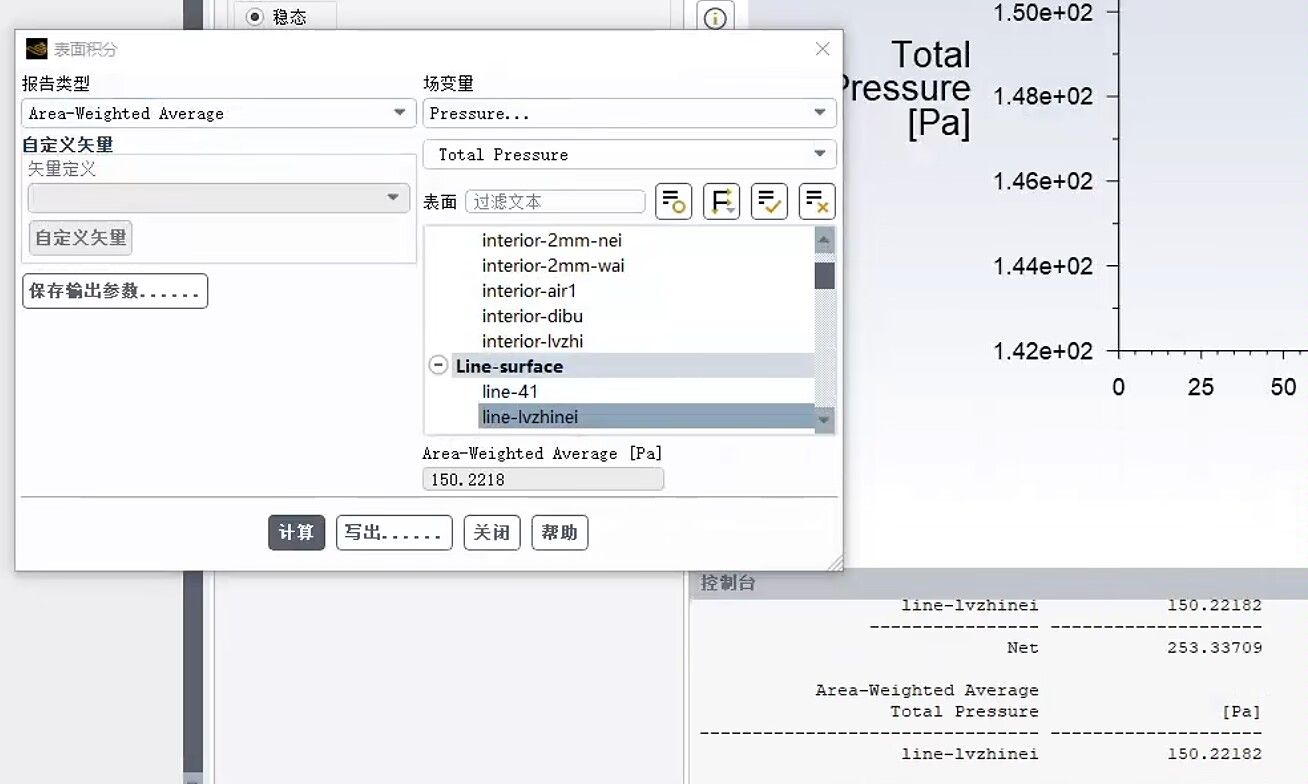The height and width of the screenshot is (784, 1308).
Task: Click the surface list scrollbar down arrow
Action: 824,421
